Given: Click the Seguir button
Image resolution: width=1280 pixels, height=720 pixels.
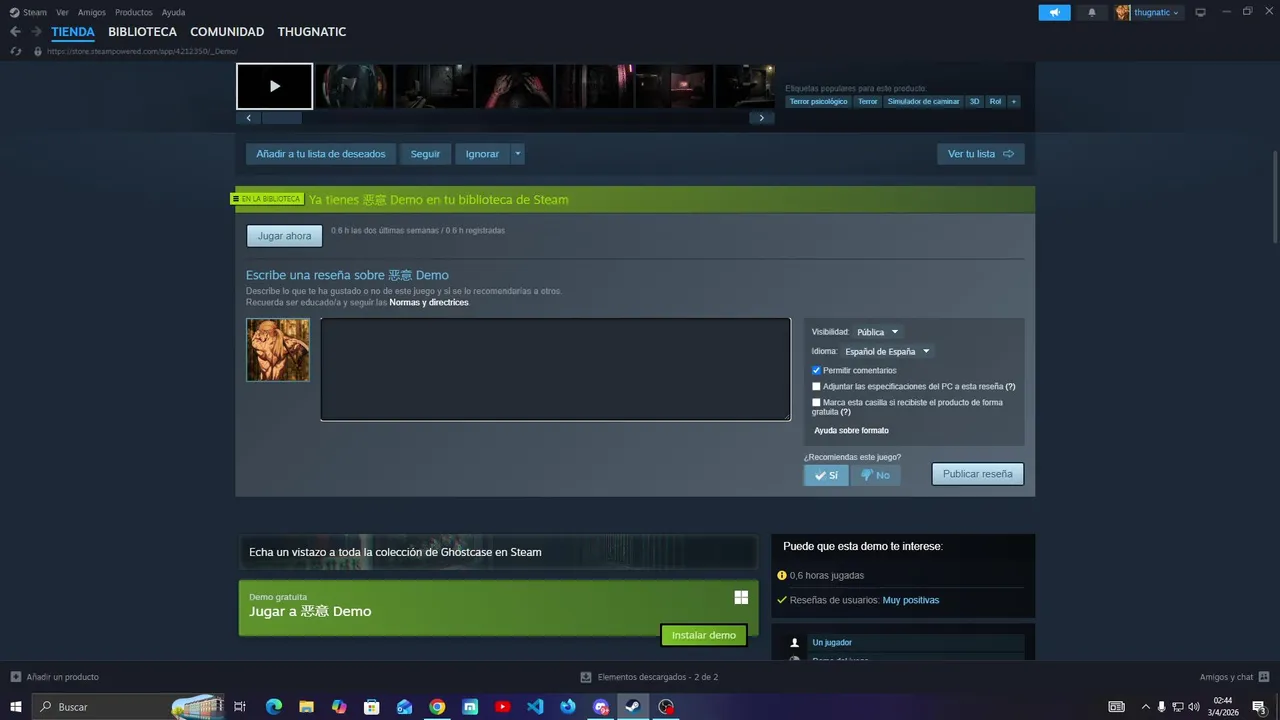Looking at the screenshot, I should coord(425,154).
